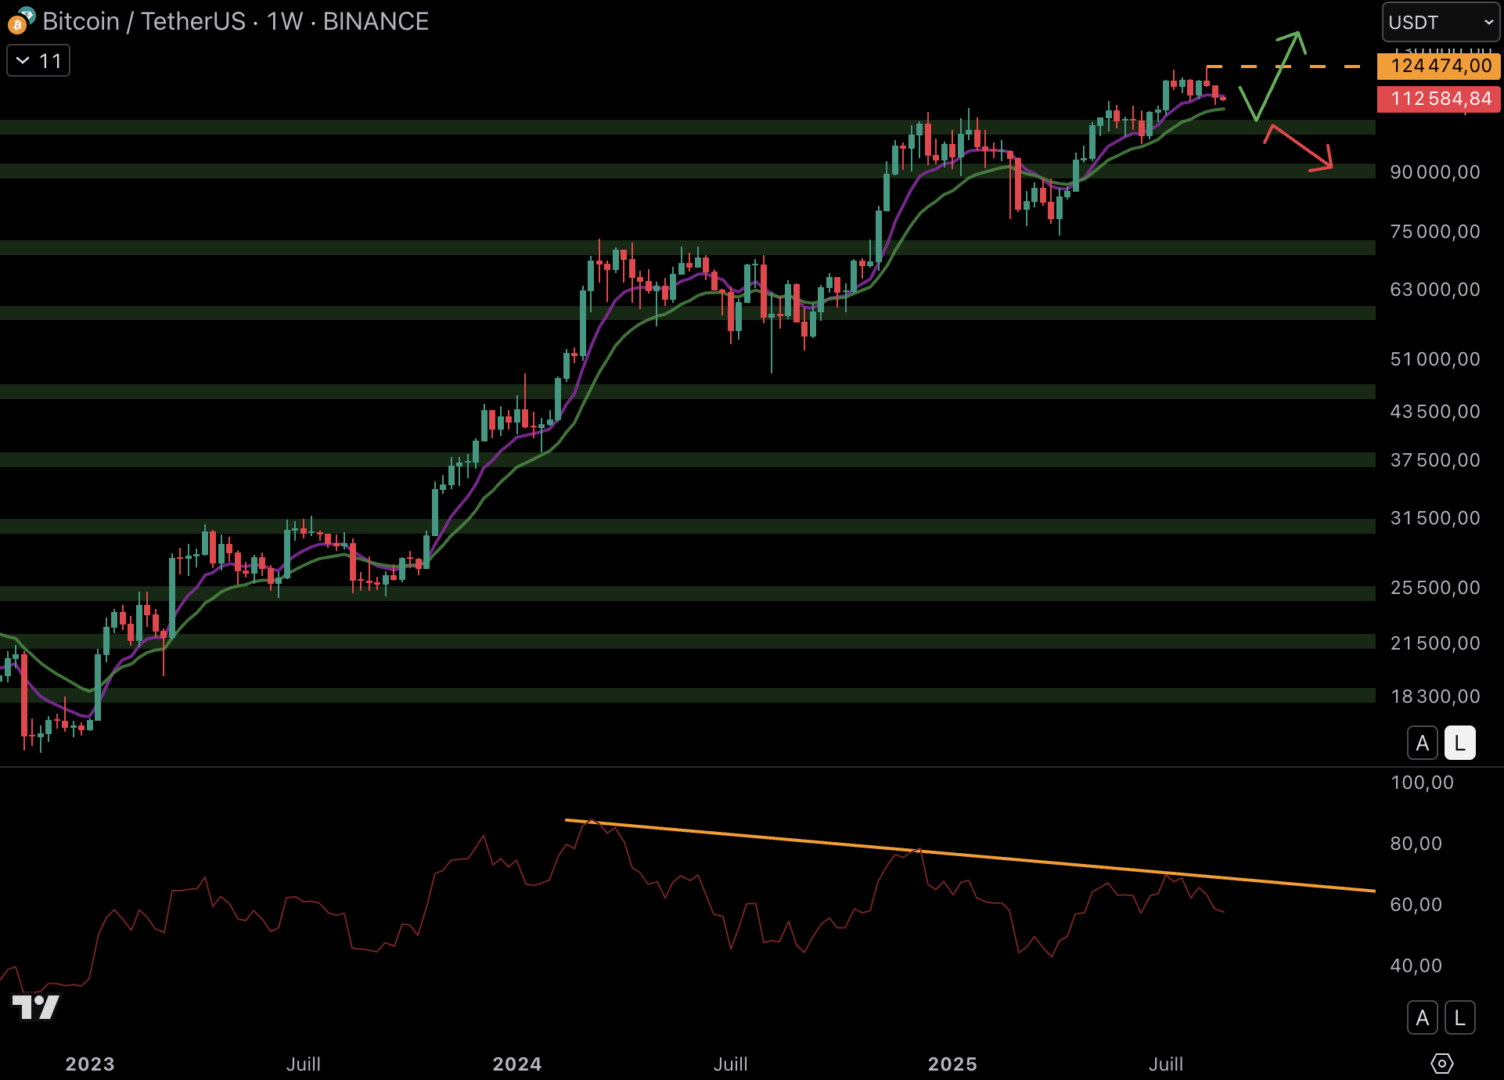Click the RSI 60,00 axis label
The image size is (1504, 1080).
click(1416, 904)
